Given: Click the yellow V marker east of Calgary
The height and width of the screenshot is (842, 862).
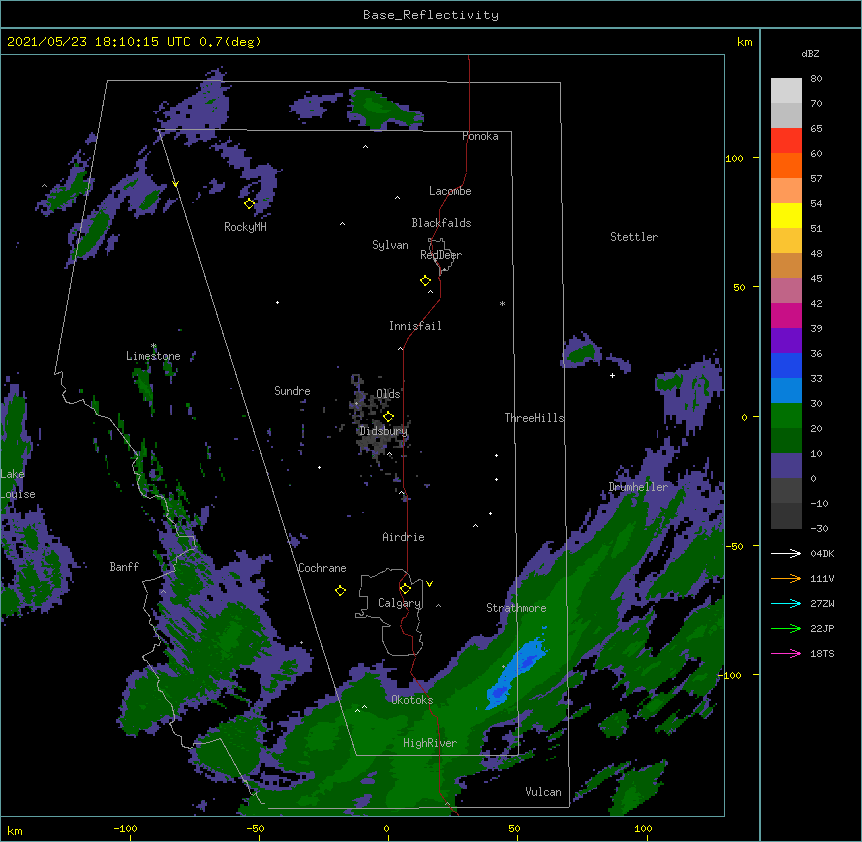Looking at the screenshot, I should (429, 584).
